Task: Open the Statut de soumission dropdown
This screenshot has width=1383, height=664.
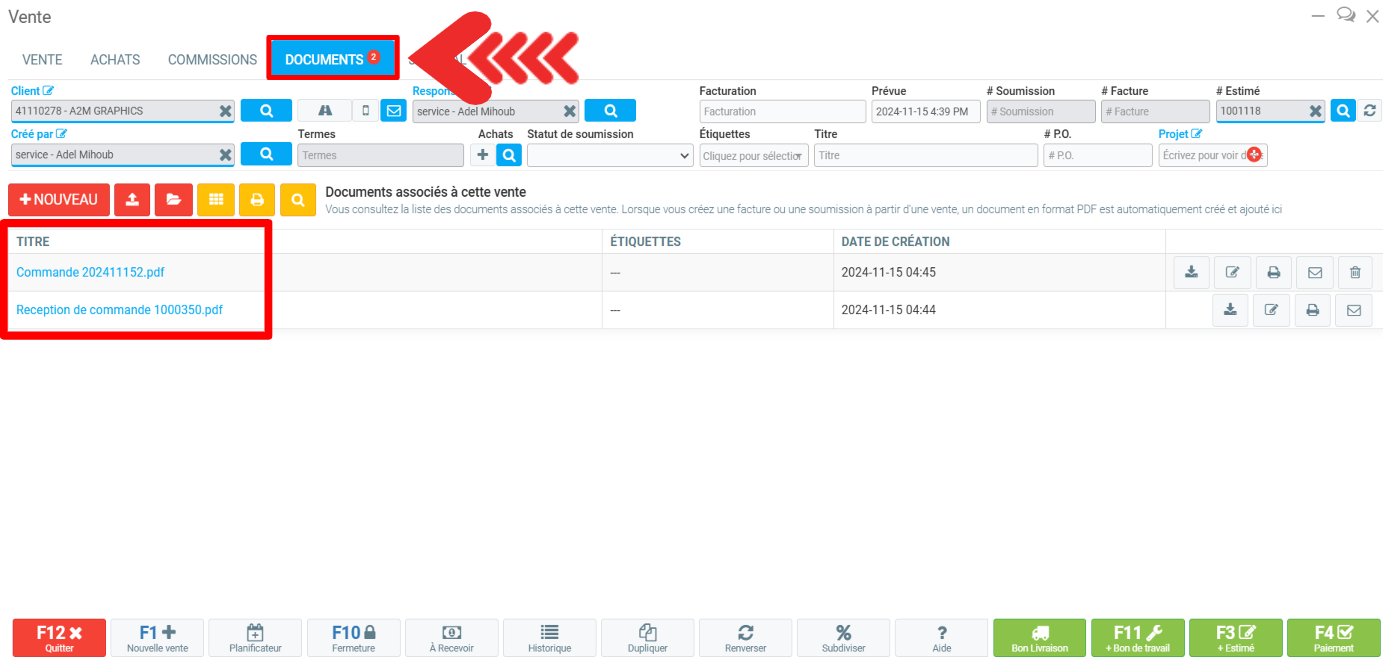Action: pyautogui.click(x=610, y=155)
